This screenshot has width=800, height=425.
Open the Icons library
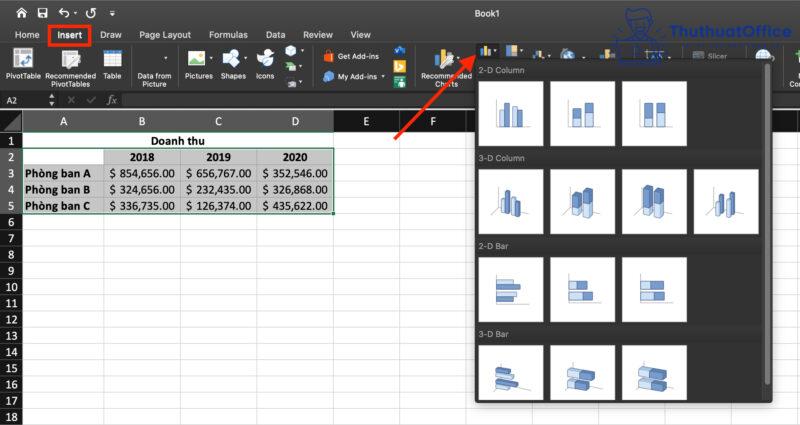265,64
